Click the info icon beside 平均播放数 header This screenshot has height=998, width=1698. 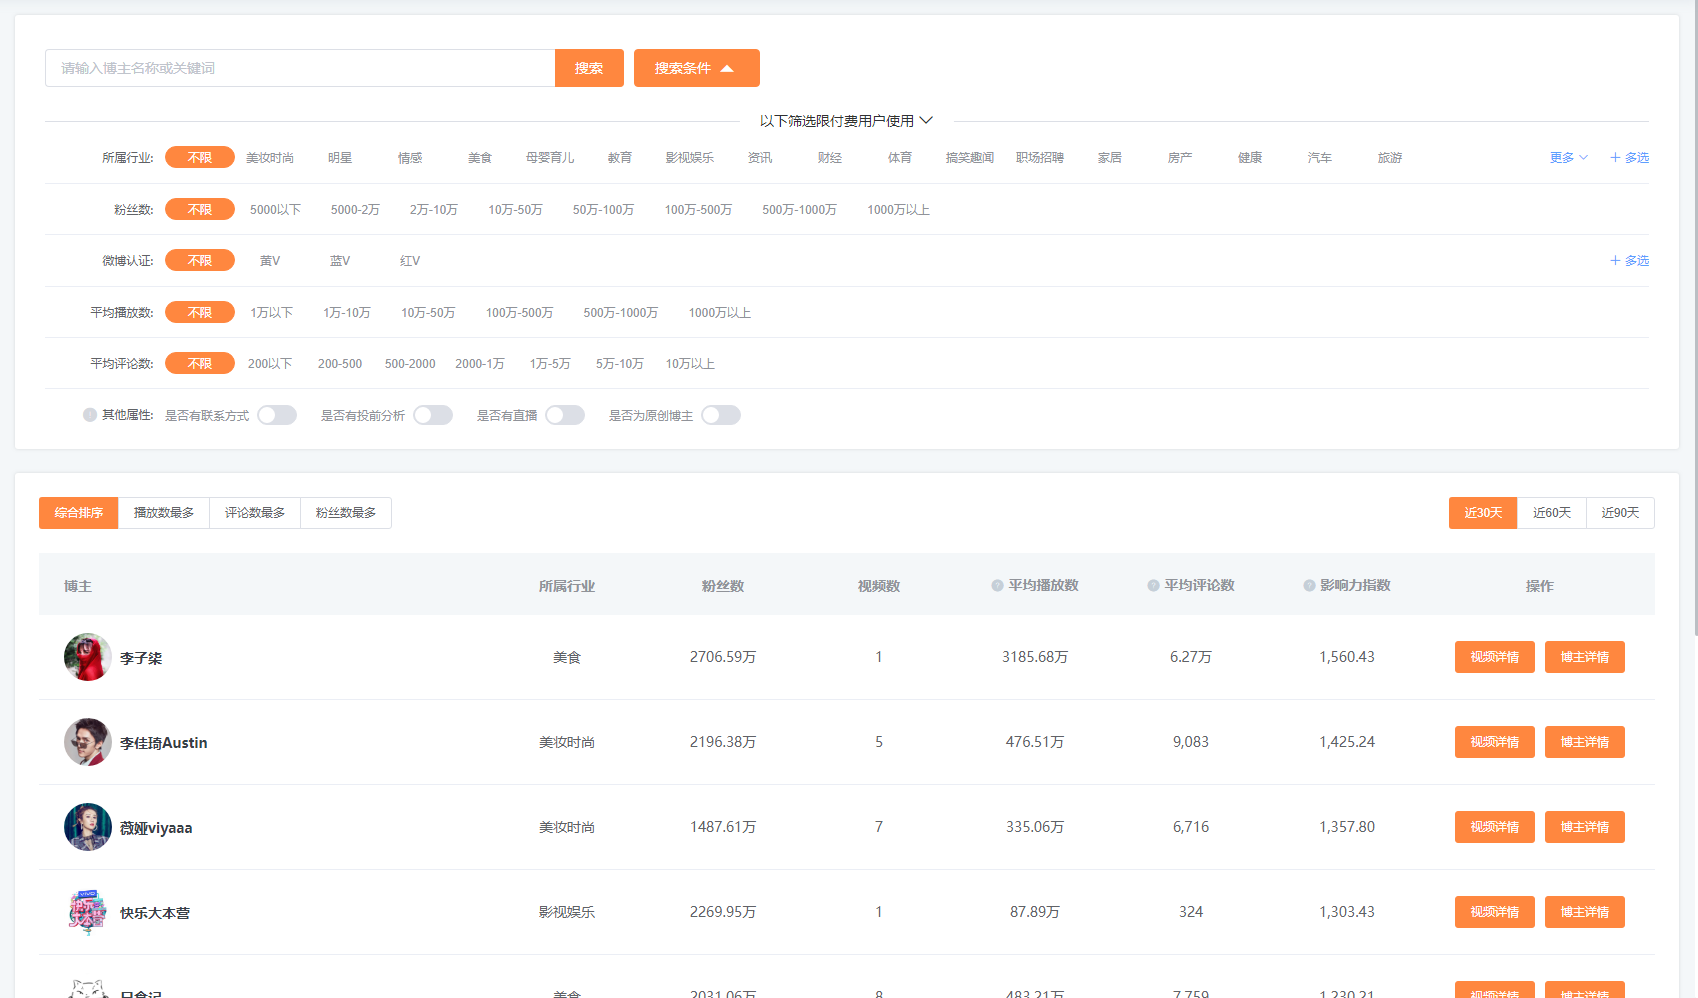pos(997,586)
